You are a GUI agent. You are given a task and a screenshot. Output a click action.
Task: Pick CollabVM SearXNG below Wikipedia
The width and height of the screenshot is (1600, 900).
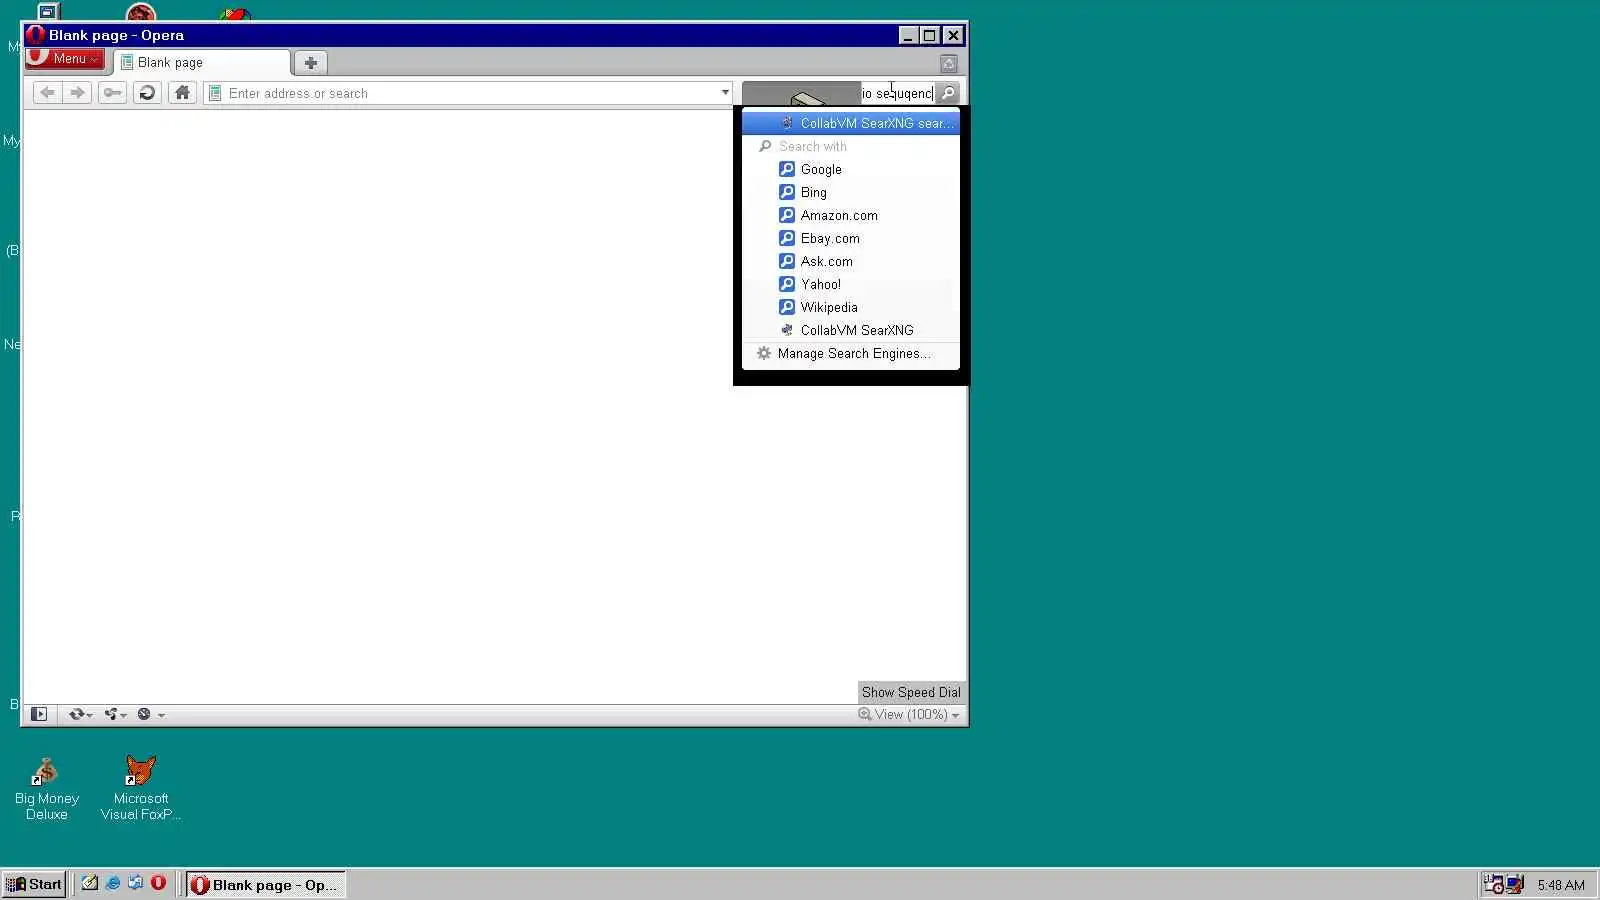pos(851,330)
